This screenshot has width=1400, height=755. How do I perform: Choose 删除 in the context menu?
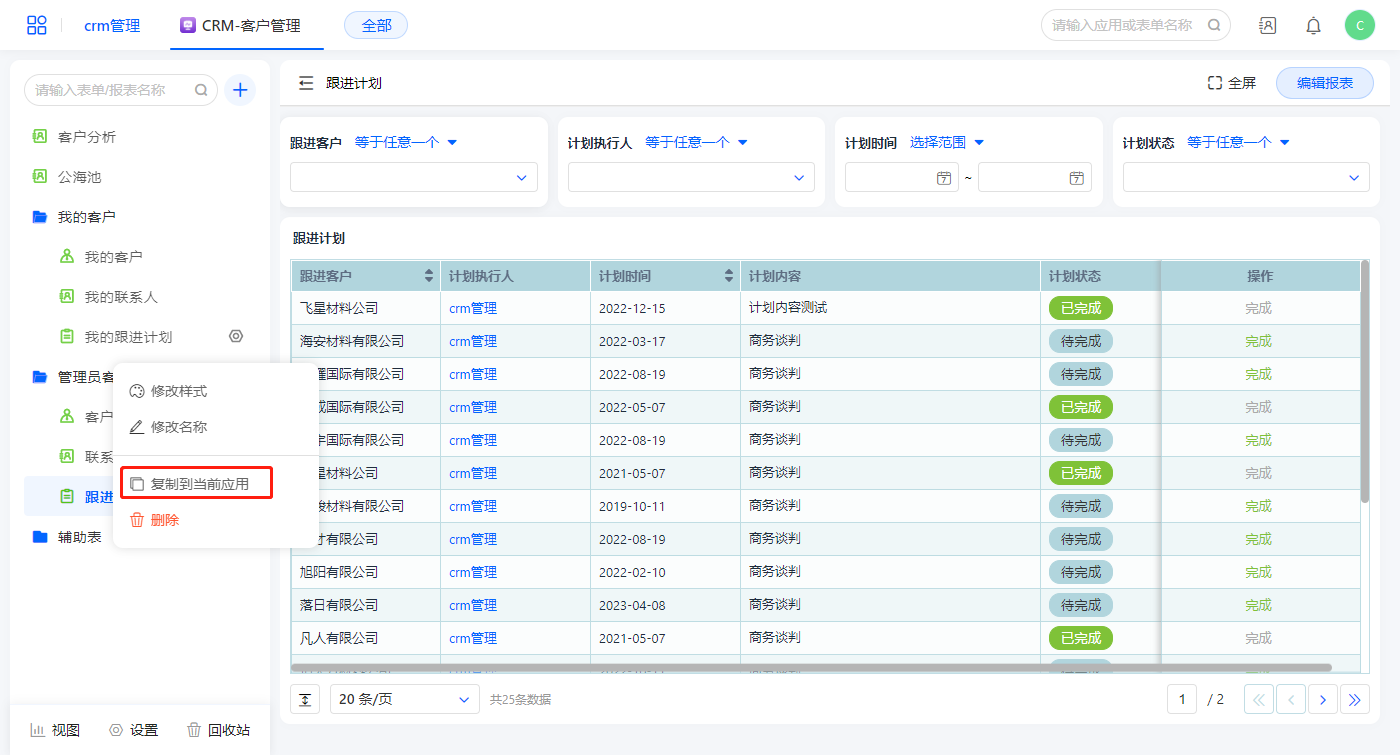(164, 520)
